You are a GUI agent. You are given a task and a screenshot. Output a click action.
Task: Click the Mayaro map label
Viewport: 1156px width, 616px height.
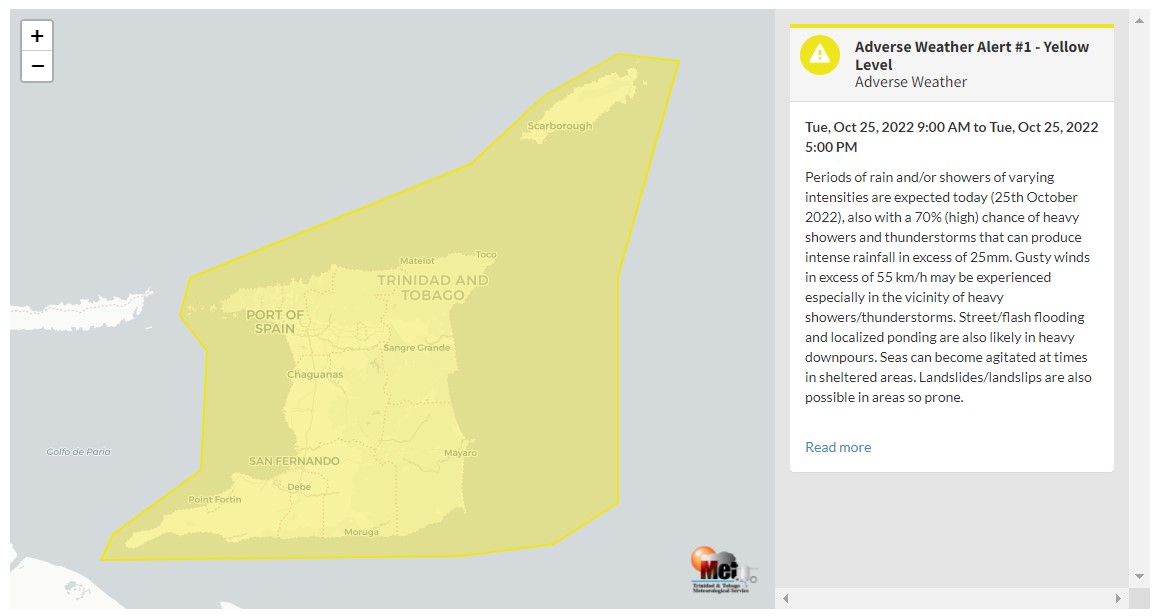[461, 453]
